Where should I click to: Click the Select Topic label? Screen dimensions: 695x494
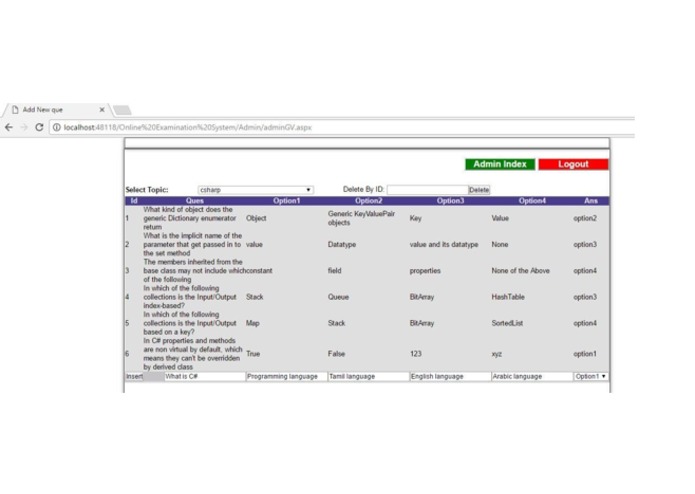point(147,190)
